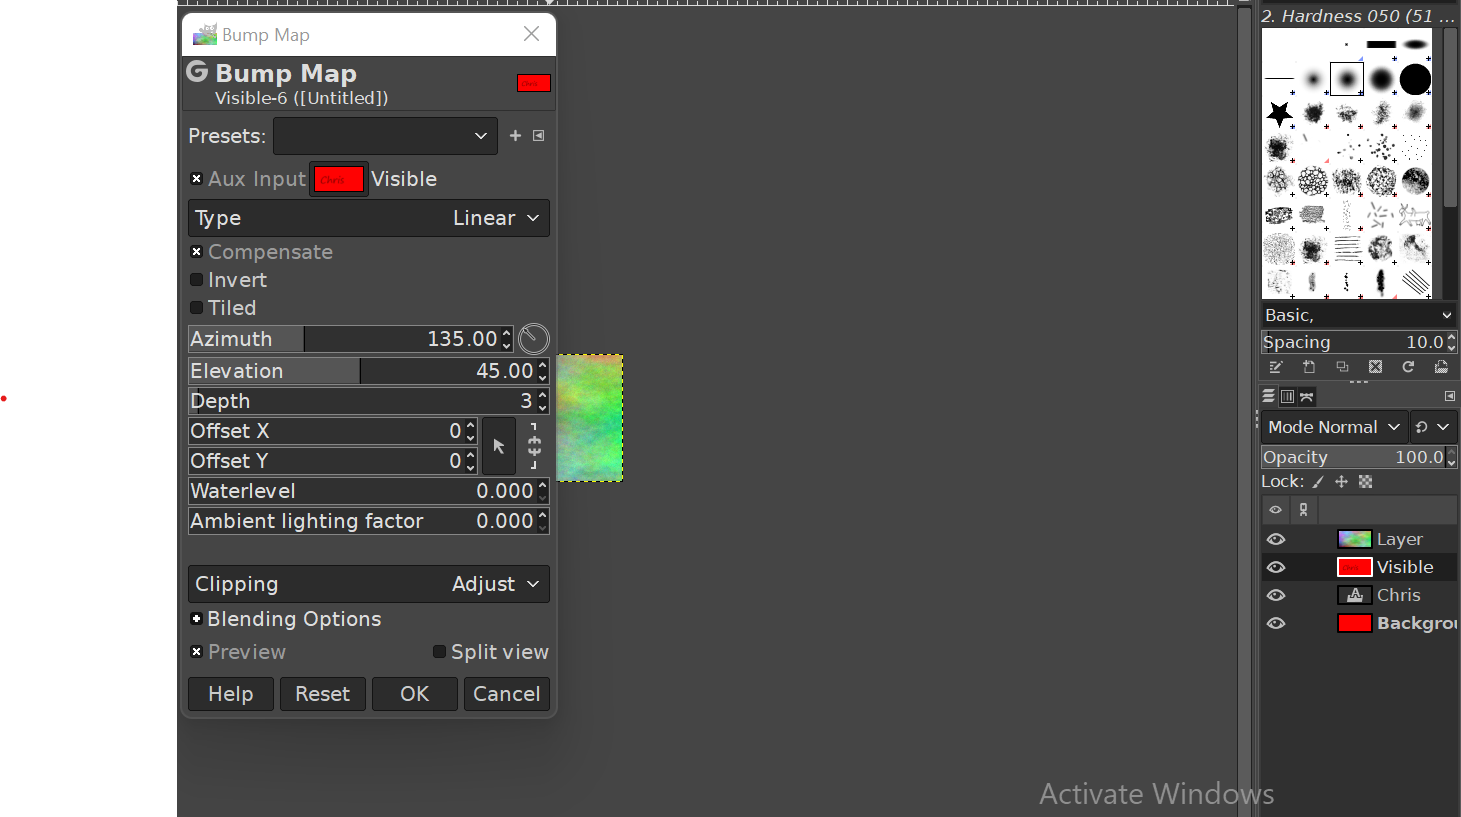
Task: Close the Bump Map dialog window
Action: point(532,34)
